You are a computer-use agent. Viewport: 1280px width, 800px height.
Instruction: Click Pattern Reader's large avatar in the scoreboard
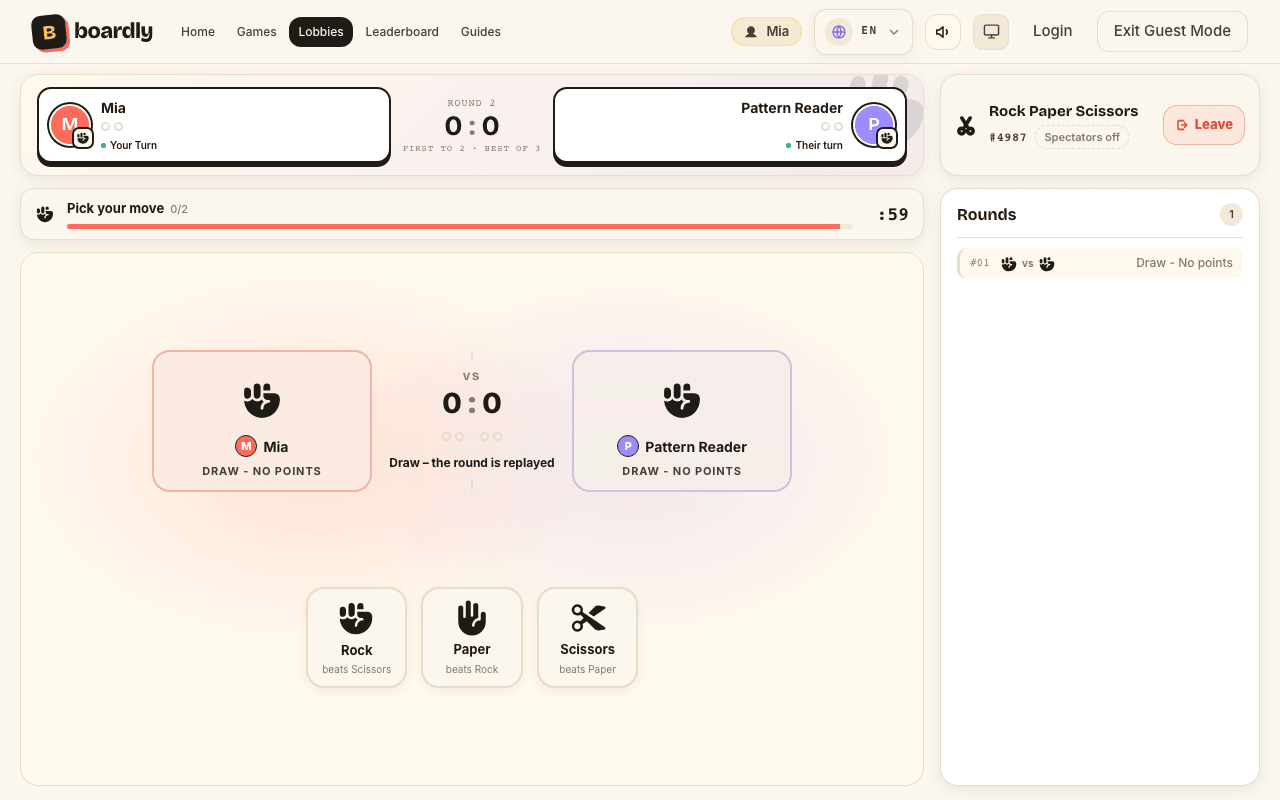point(874,125)
